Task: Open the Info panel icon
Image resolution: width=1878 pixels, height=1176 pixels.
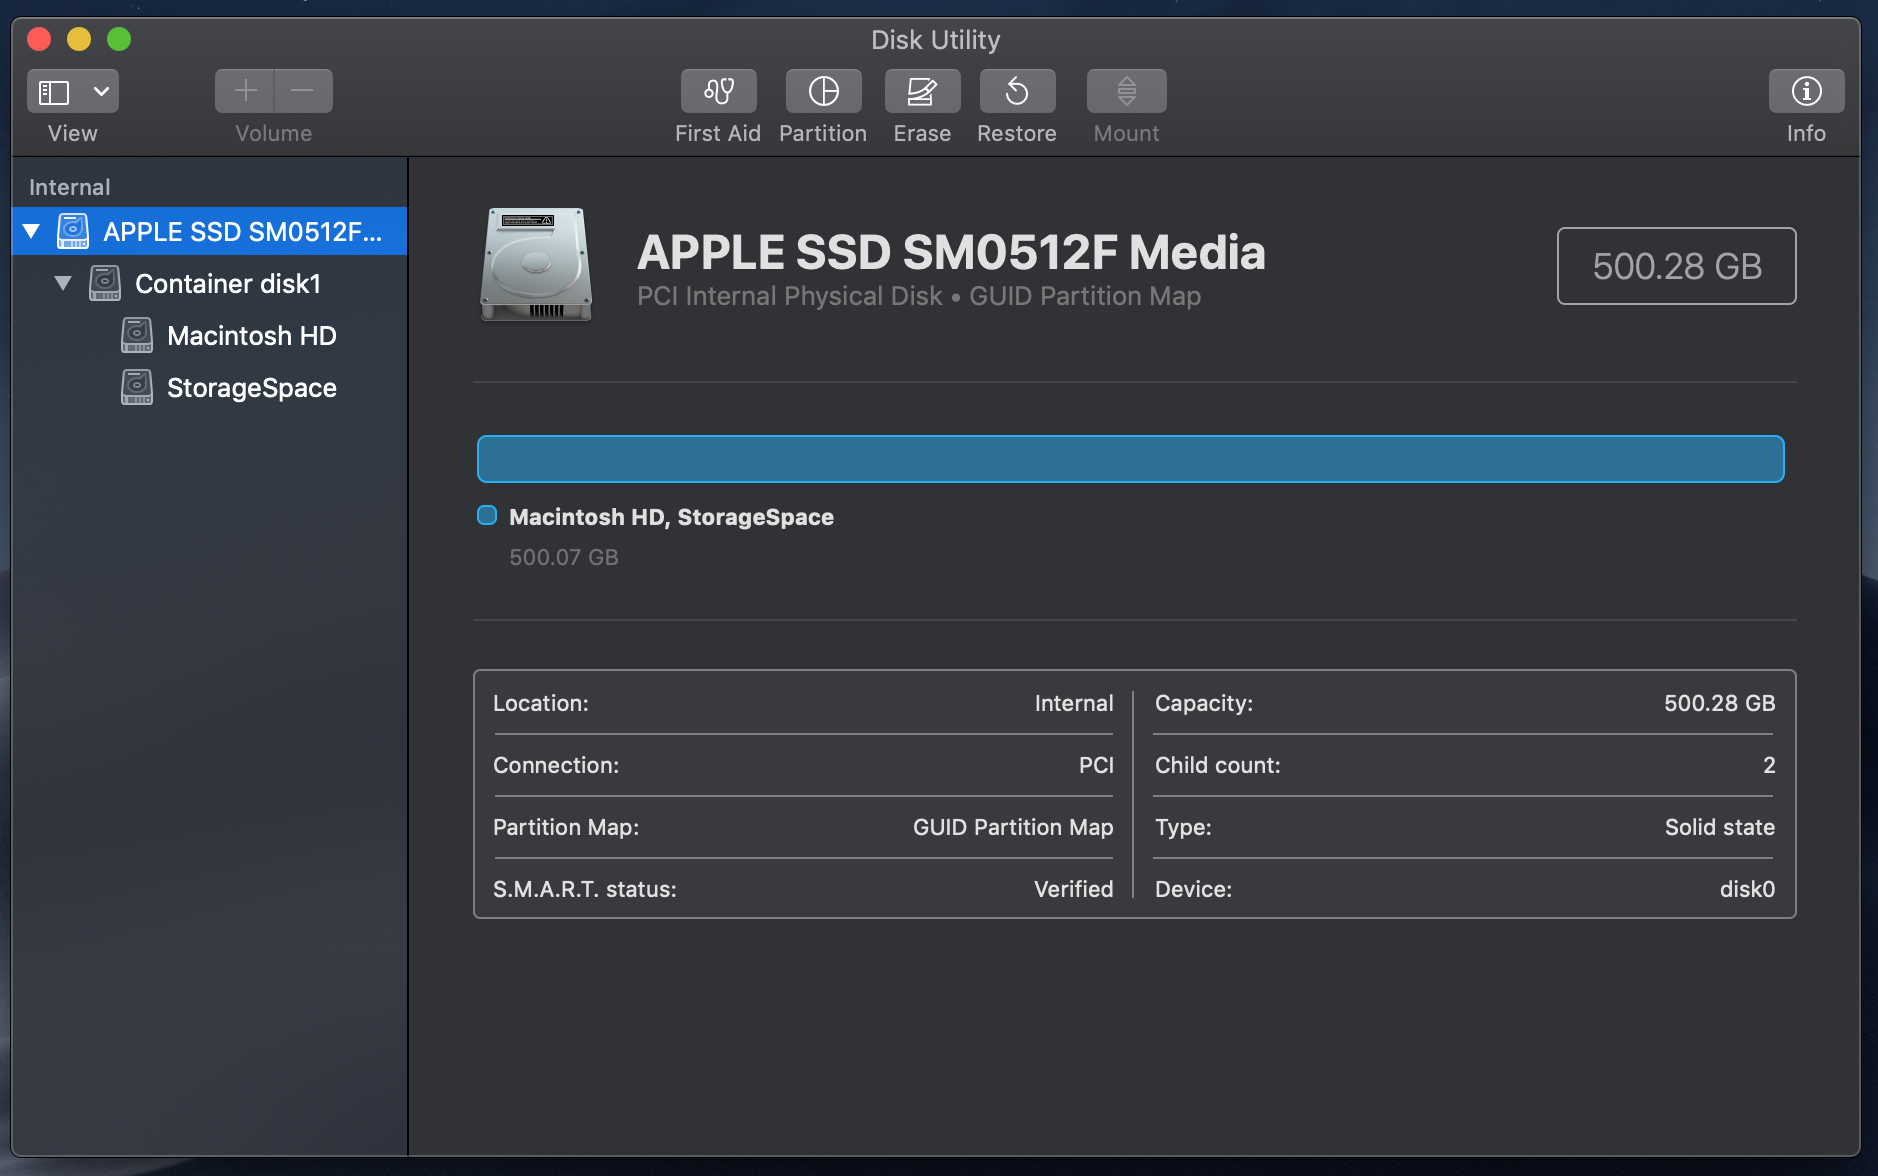Action: [x=1806, y=91]
